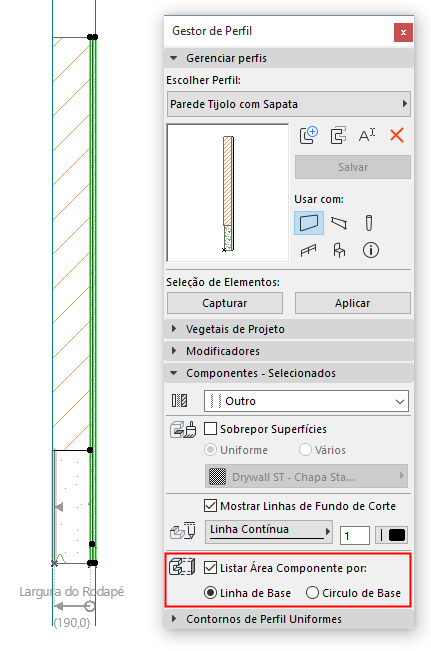Select Linha de Base radio button
Screen dimensions: 431x651
coord(211,592)
